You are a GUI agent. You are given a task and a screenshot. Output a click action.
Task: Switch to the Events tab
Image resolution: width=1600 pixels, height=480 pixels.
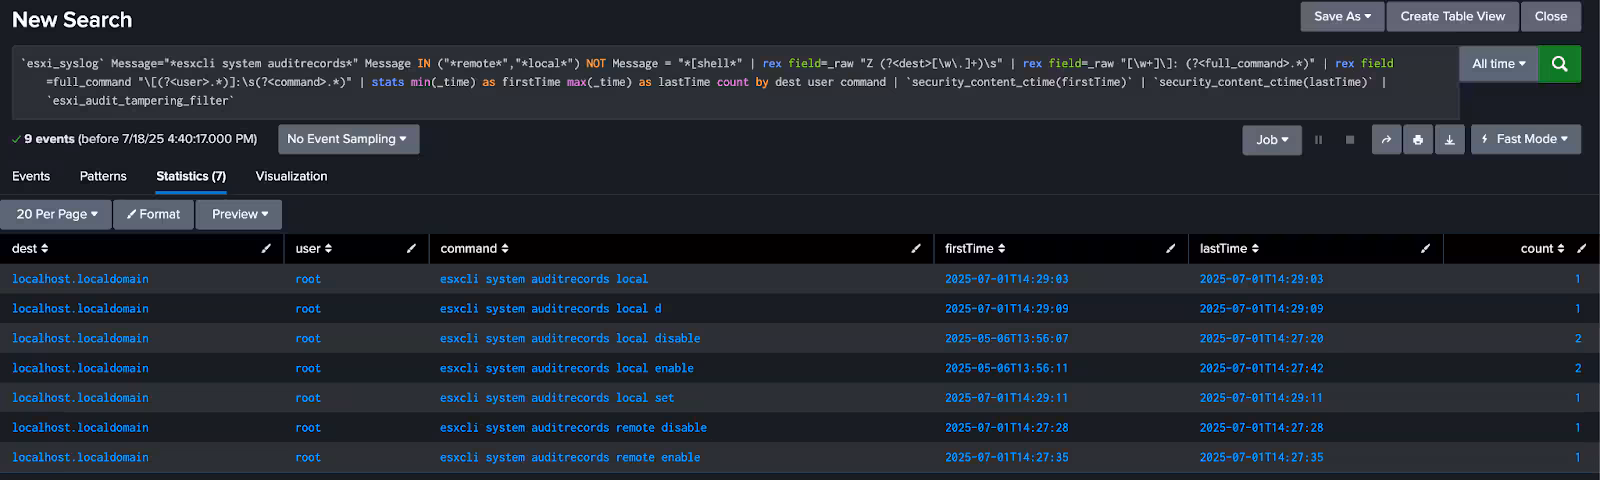(31, 176)
